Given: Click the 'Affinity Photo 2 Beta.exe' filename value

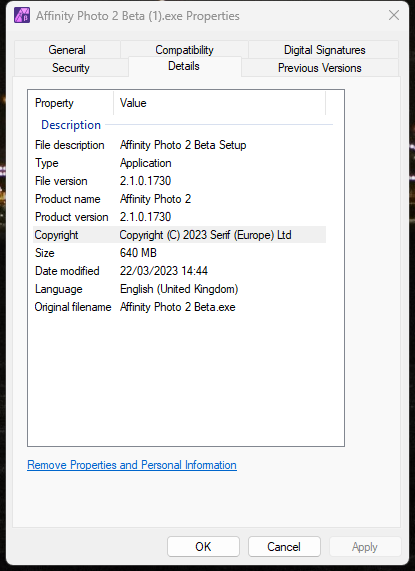Looking at the screenshot, I should (x=178, y=307).
